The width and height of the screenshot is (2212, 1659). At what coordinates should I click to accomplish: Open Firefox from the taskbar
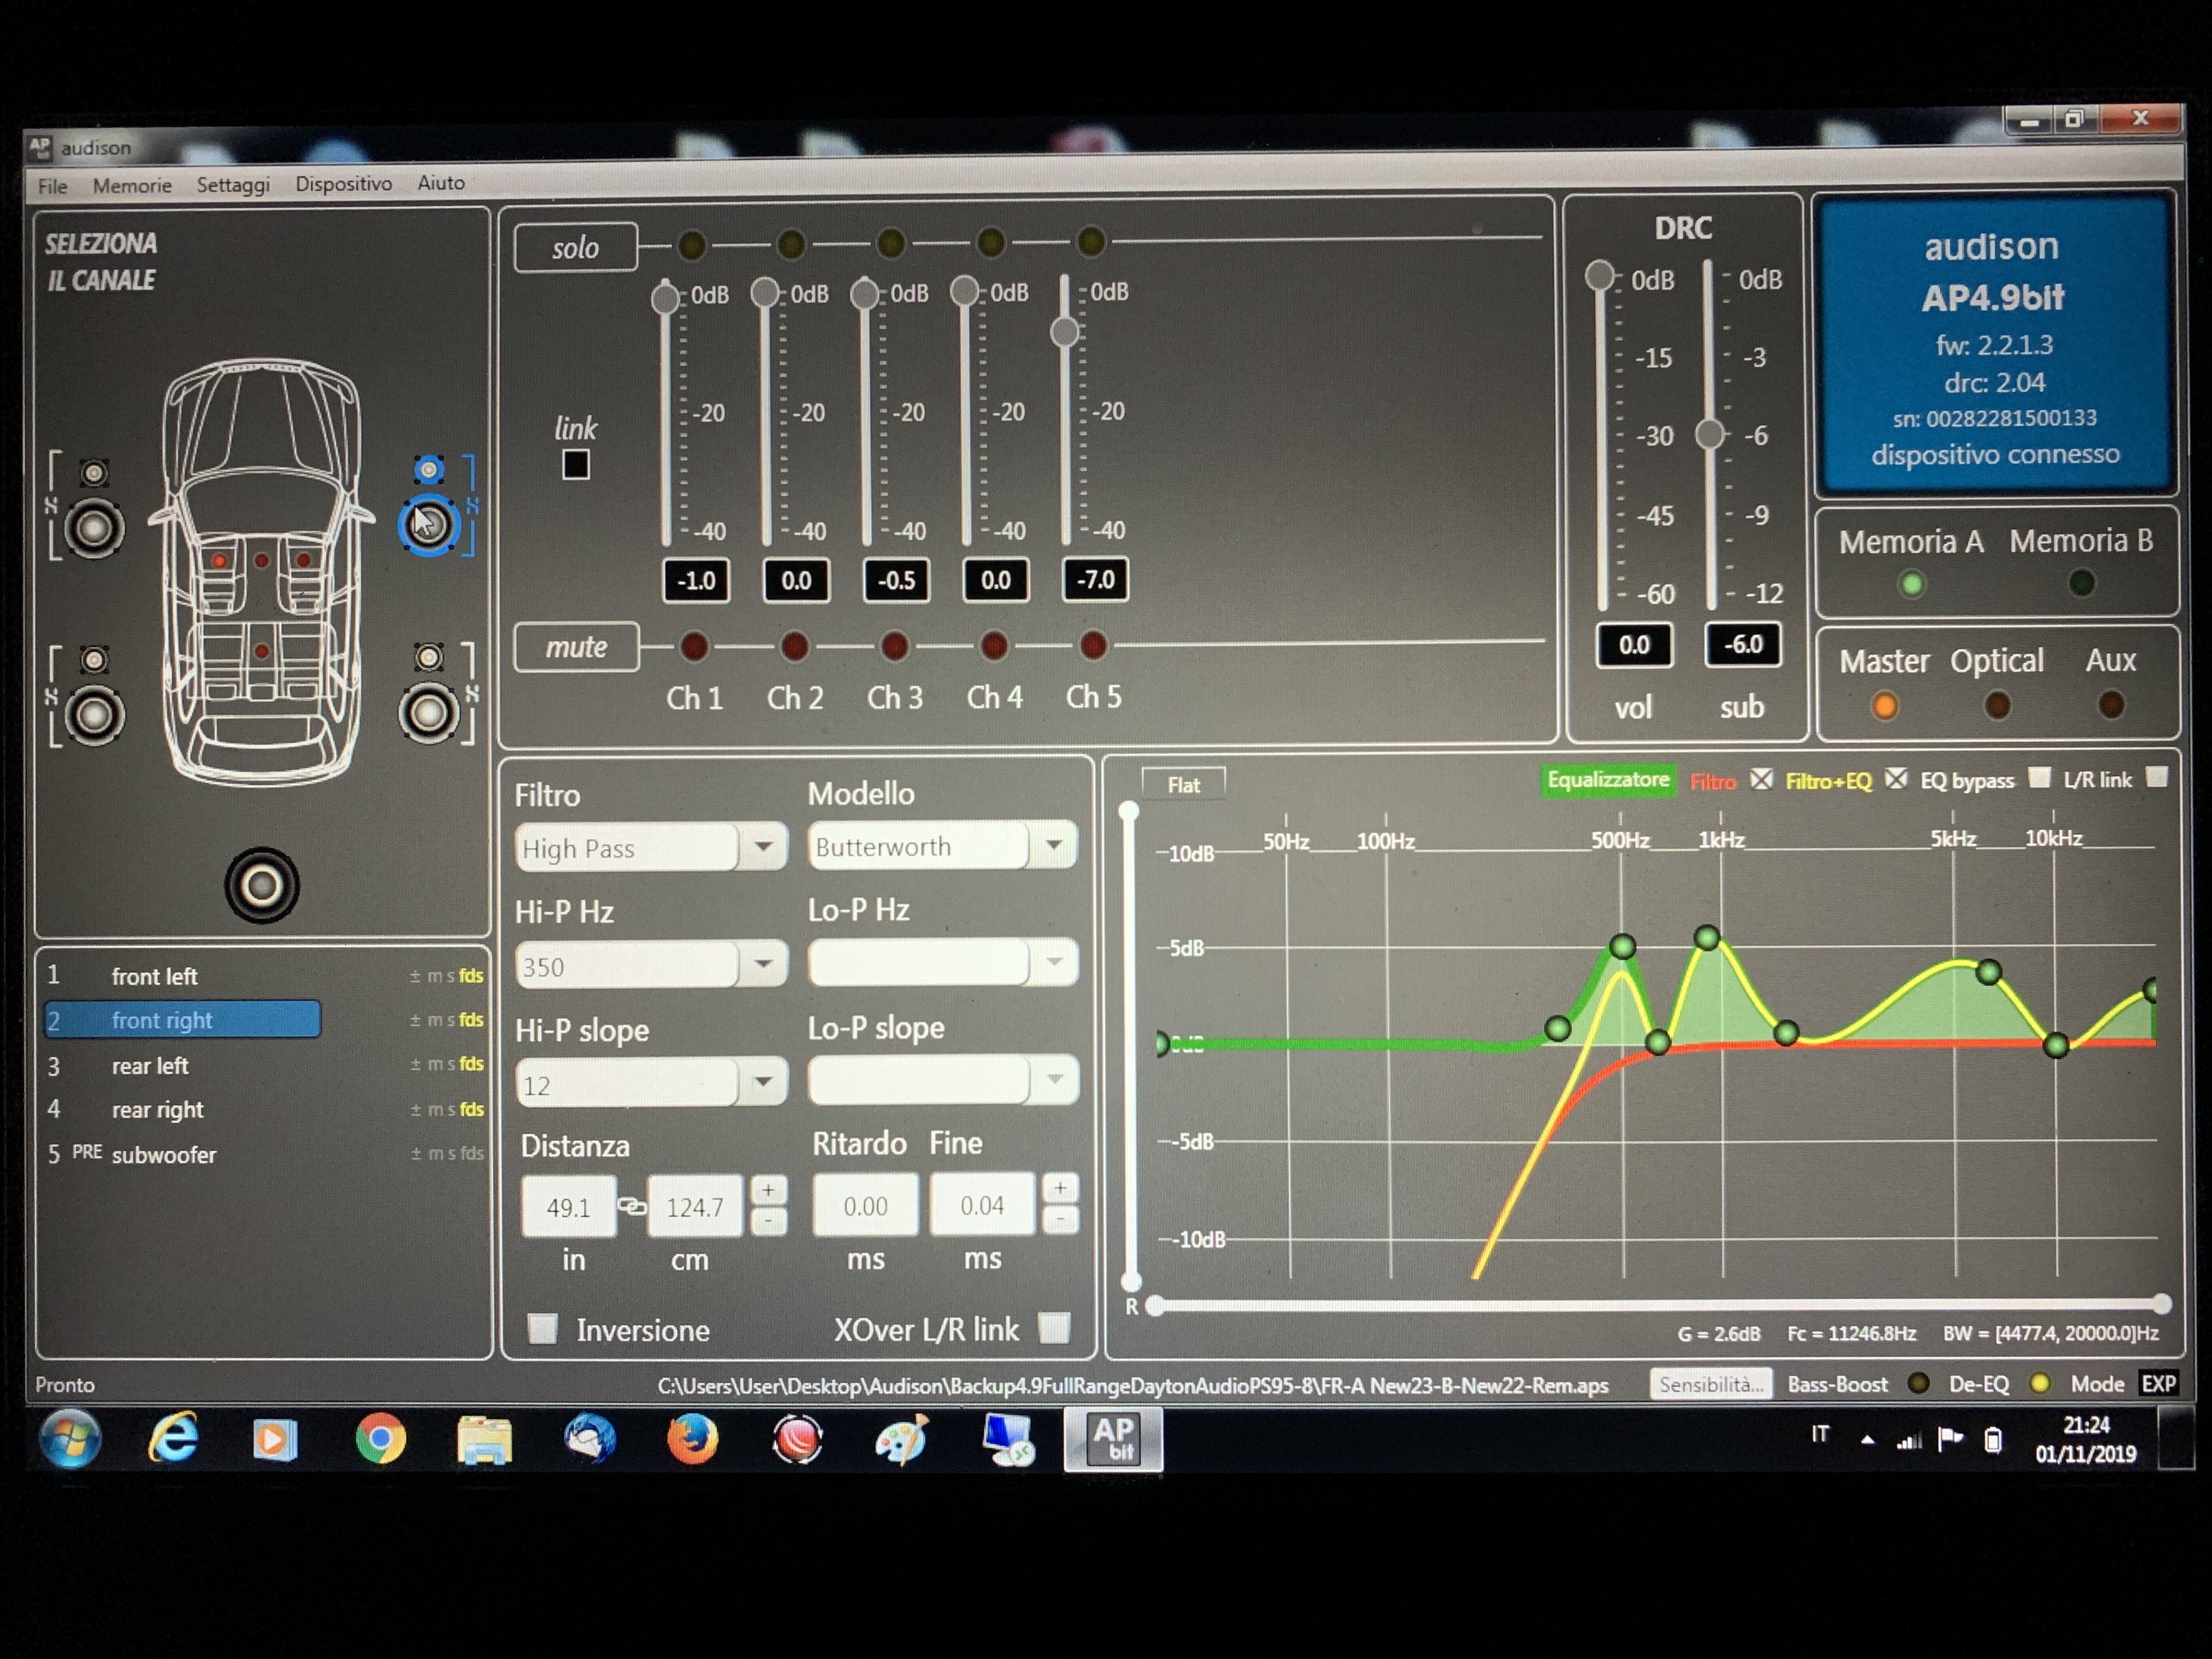pos(692,1439)
